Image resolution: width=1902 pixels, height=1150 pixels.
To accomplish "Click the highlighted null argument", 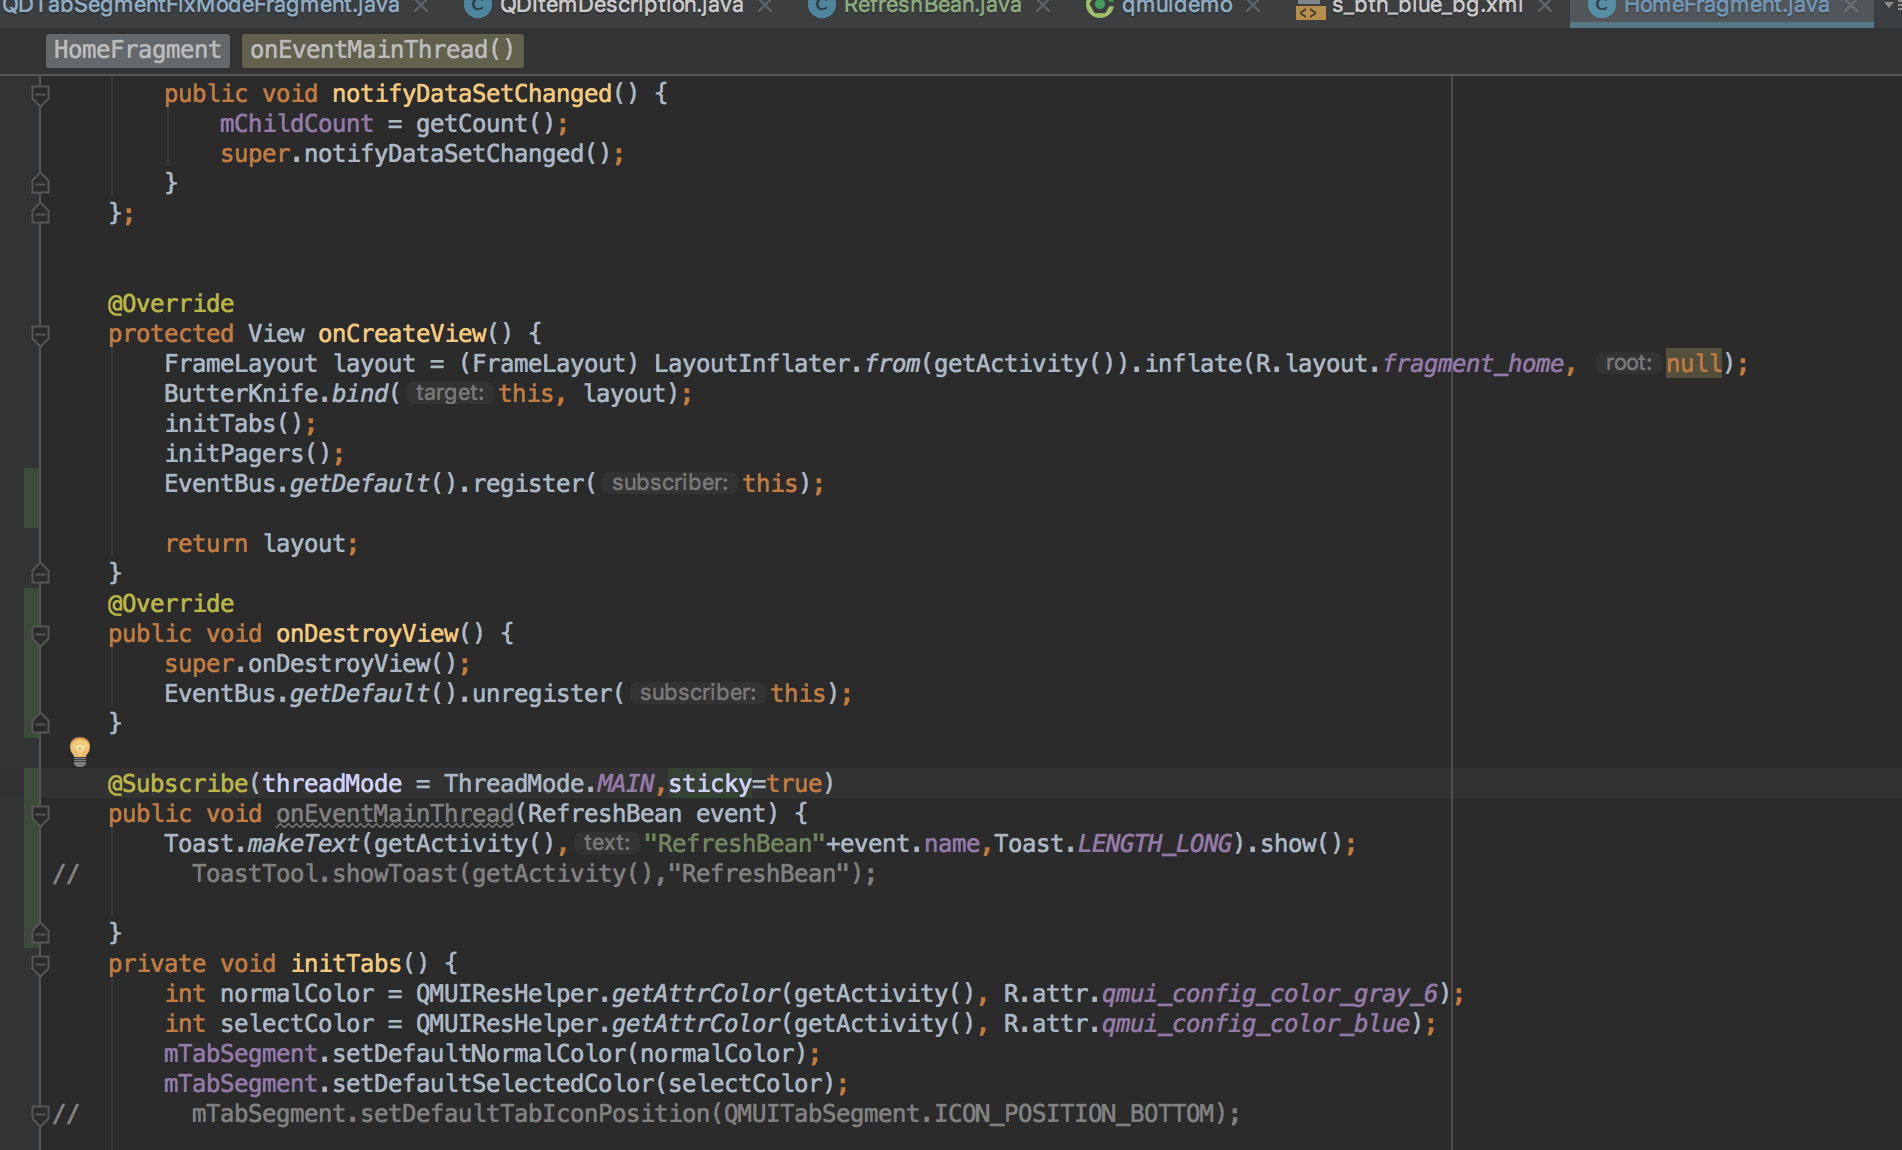I will (1694, 364).
